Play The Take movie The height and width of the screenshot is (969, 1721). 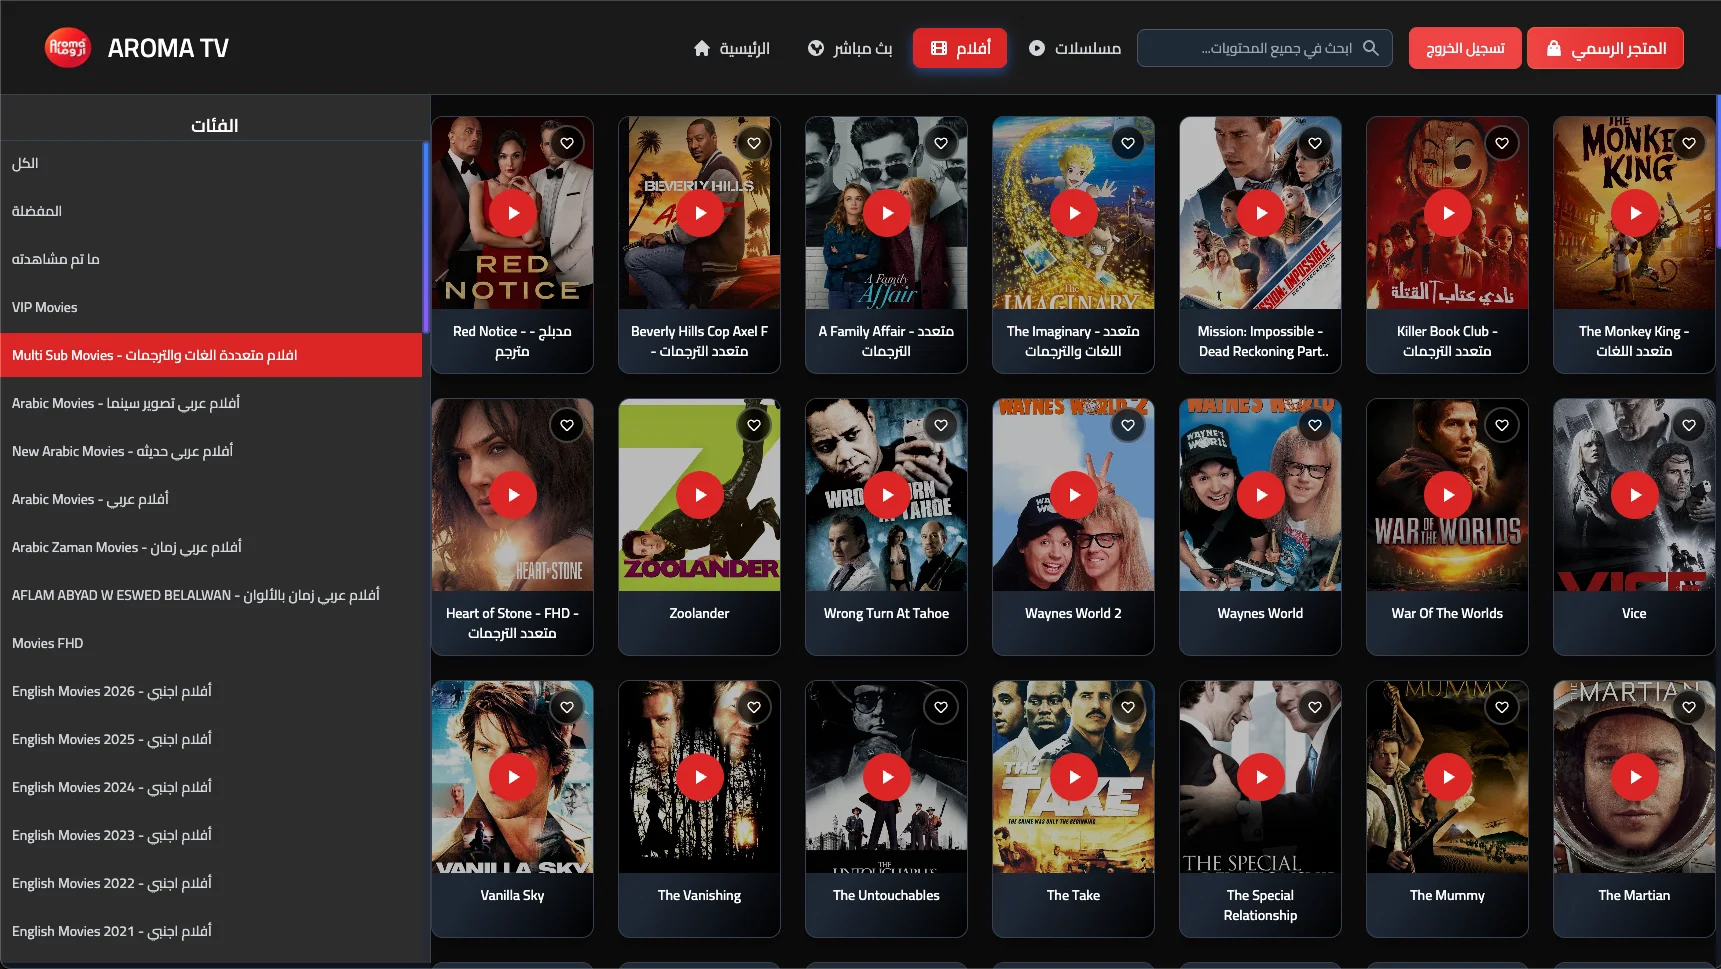1074,777
